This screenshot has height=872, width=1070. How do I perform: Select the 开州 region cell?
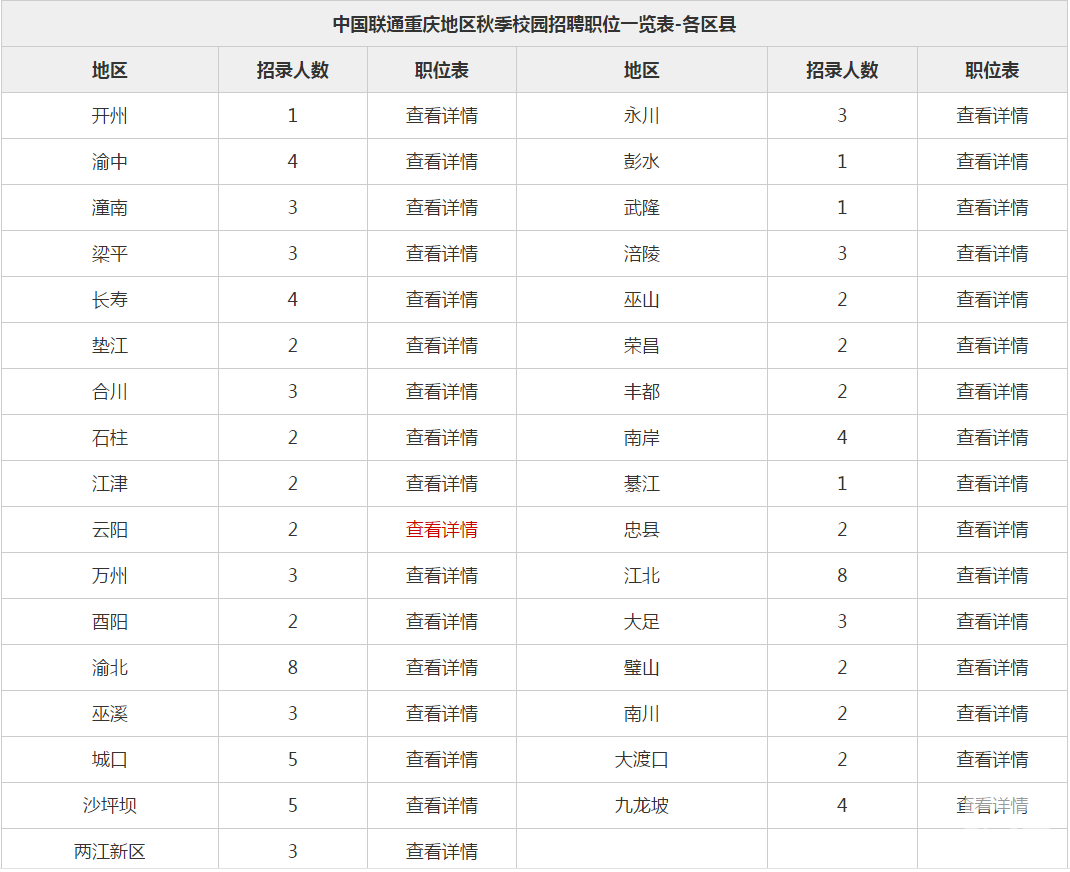[x=110, y=115]
